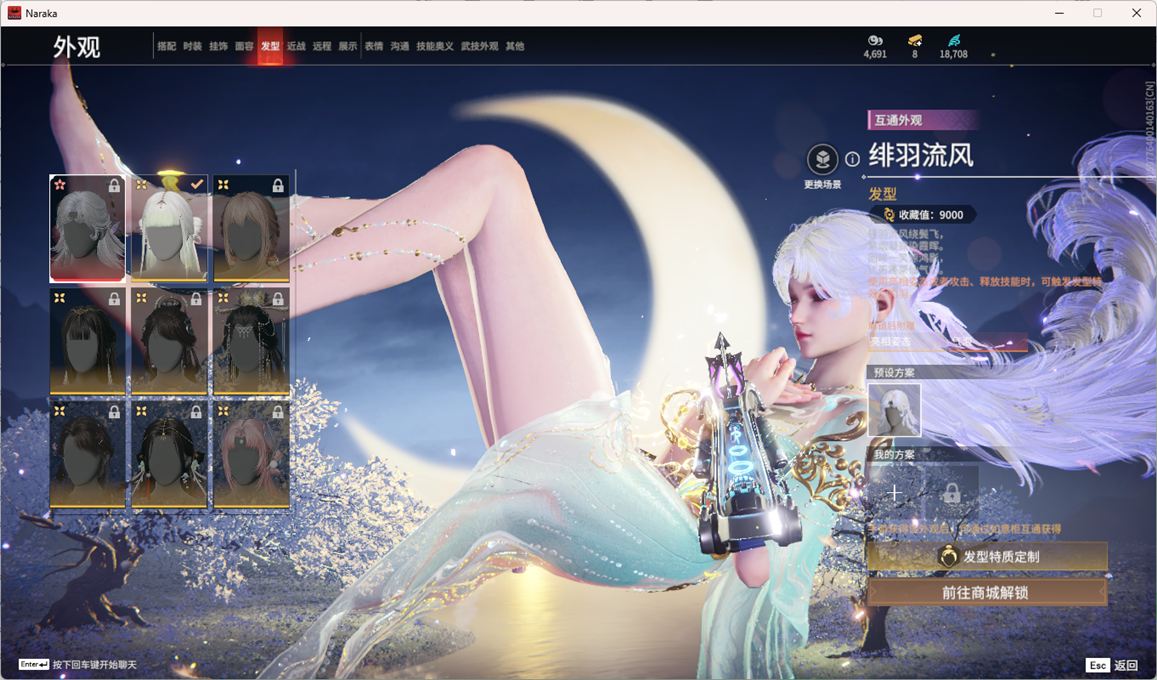Screen dimensions: 1157x680
Task: Click Esc 返回 to go back
Action: pyautogui.click(x=1113, y=665)
